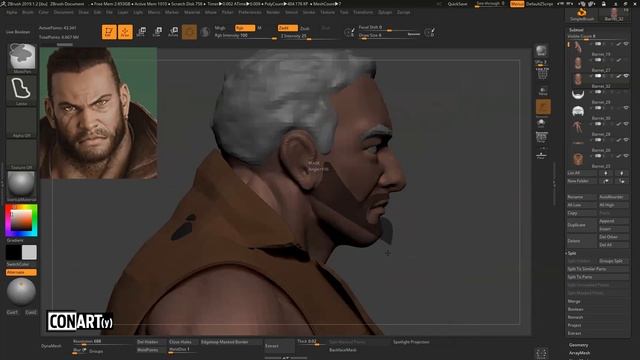The image size is (640, 360).
Task: Click the orange gizmo 3D icon
Action: tap(189, 32)
